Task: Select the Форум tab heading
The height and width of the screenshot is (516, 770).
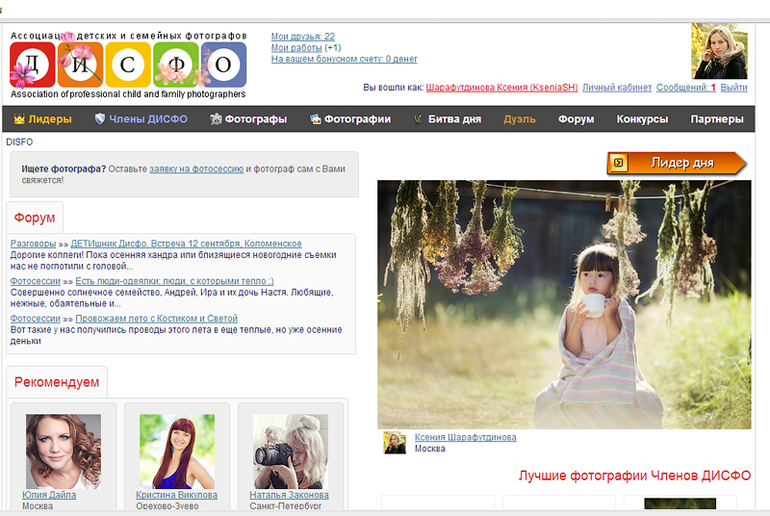Action: (x=34, y=217)
